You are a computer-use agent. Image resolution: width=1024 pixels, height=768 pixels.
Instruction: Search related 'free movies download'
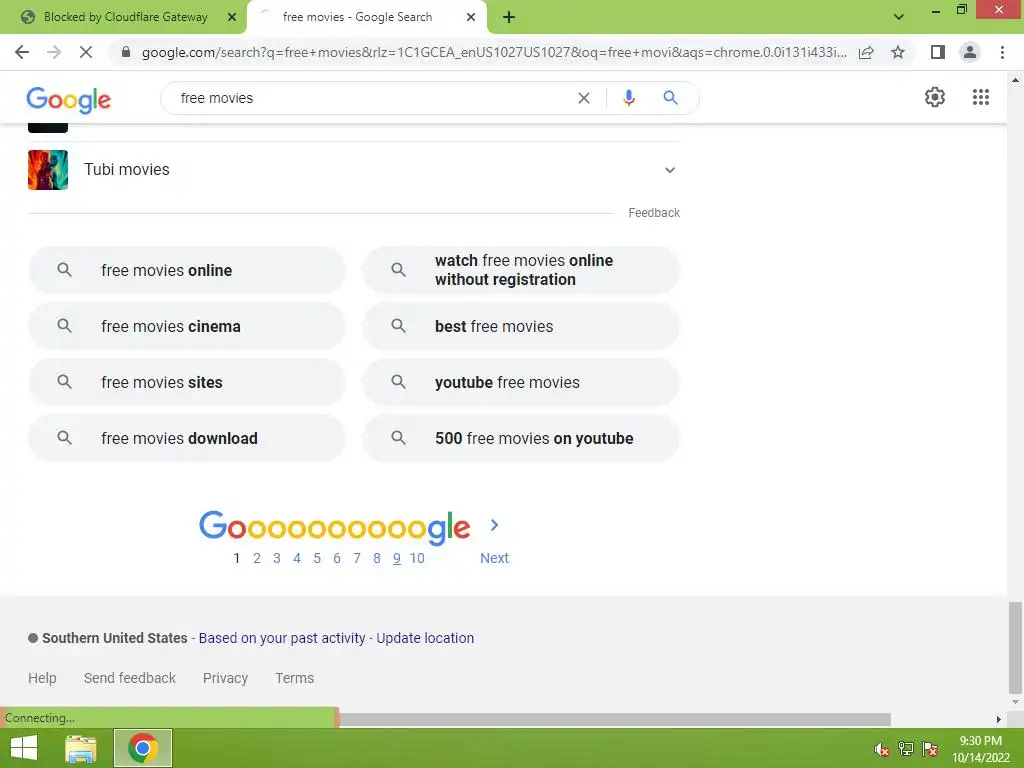click(x=187, y=438)
